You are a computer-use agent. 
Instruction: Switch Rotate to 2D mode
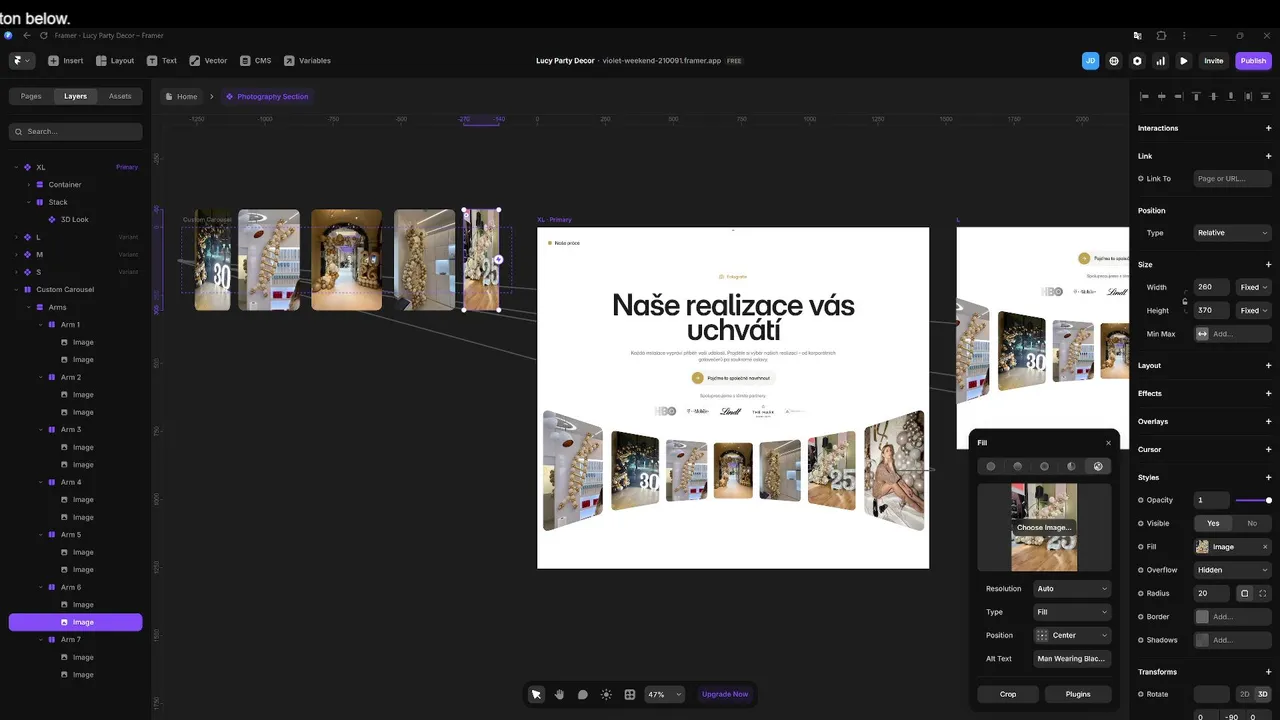coord(1245,694)
